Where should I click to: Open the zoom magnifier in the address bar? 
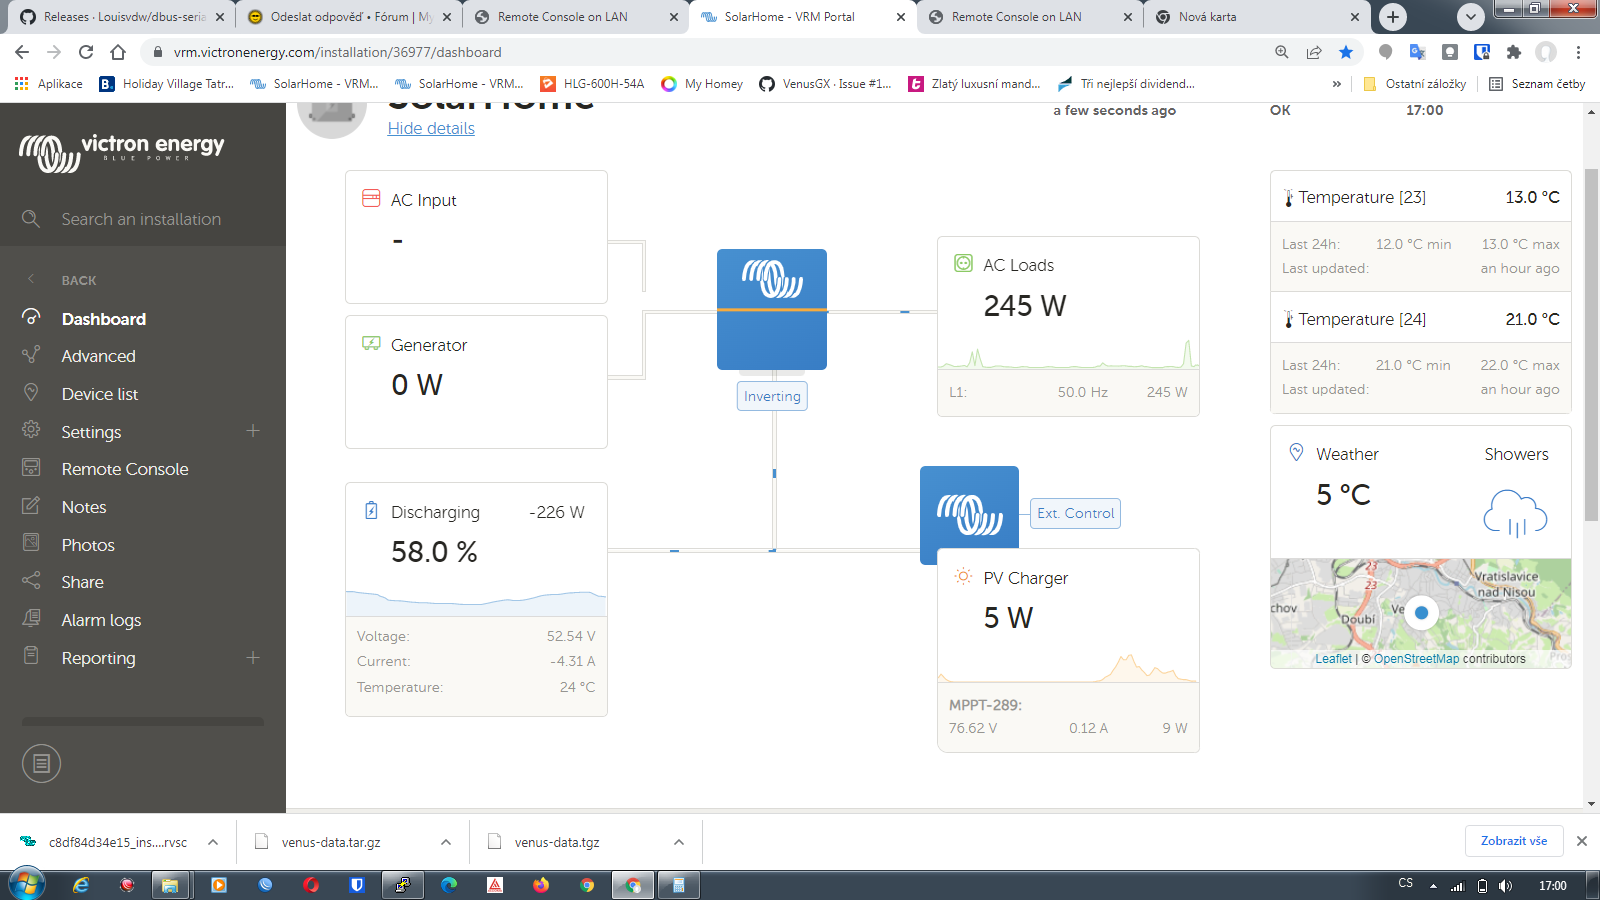[1281, 52]
